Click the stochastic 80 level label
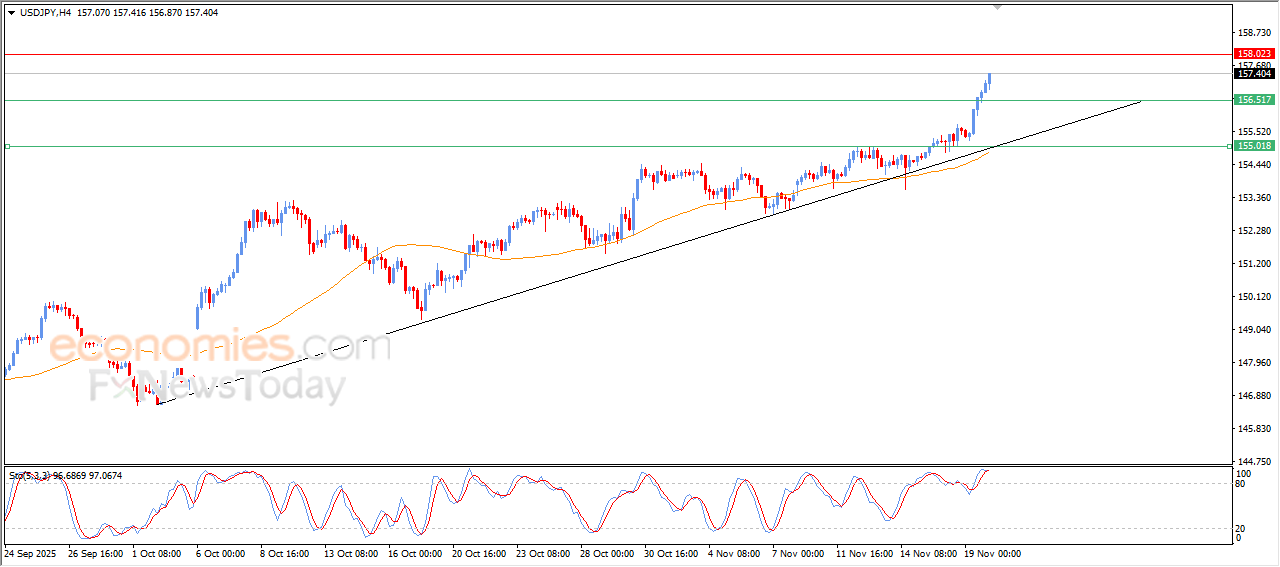 pyautogui.click(x=1242, y=484)
